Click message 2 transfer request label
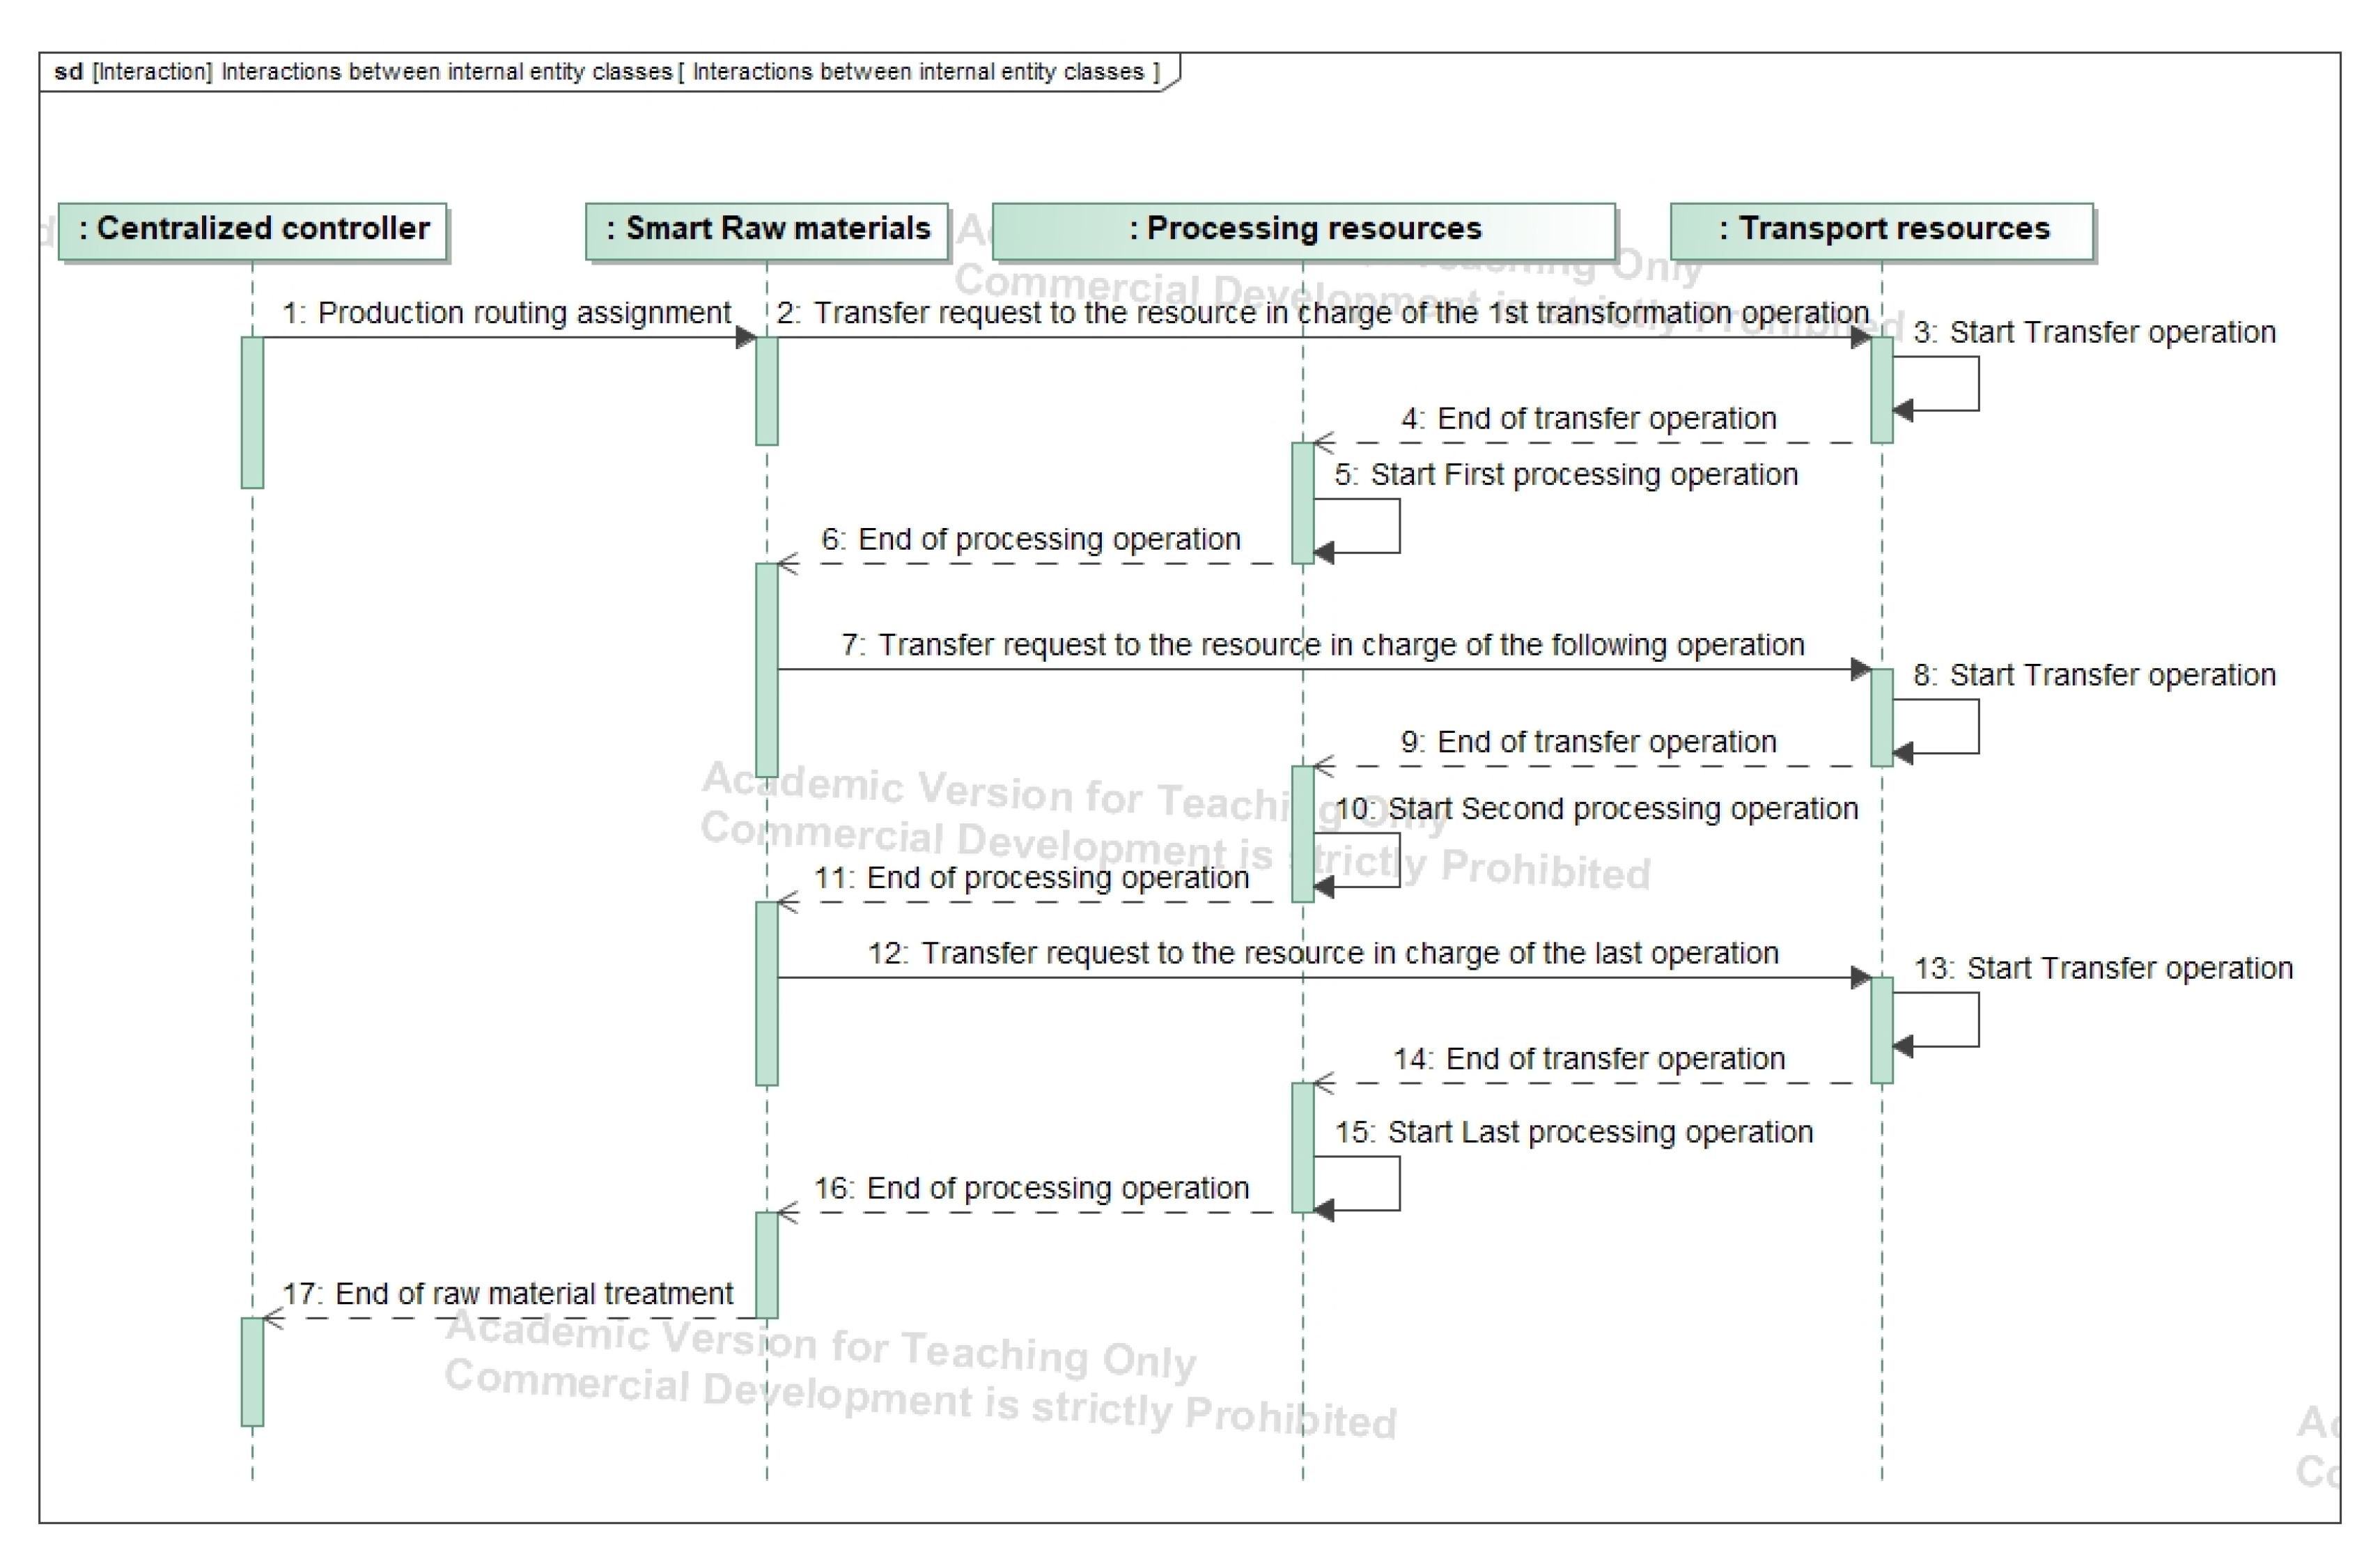The image size is (2380, 1566). tap(1322, 313)
